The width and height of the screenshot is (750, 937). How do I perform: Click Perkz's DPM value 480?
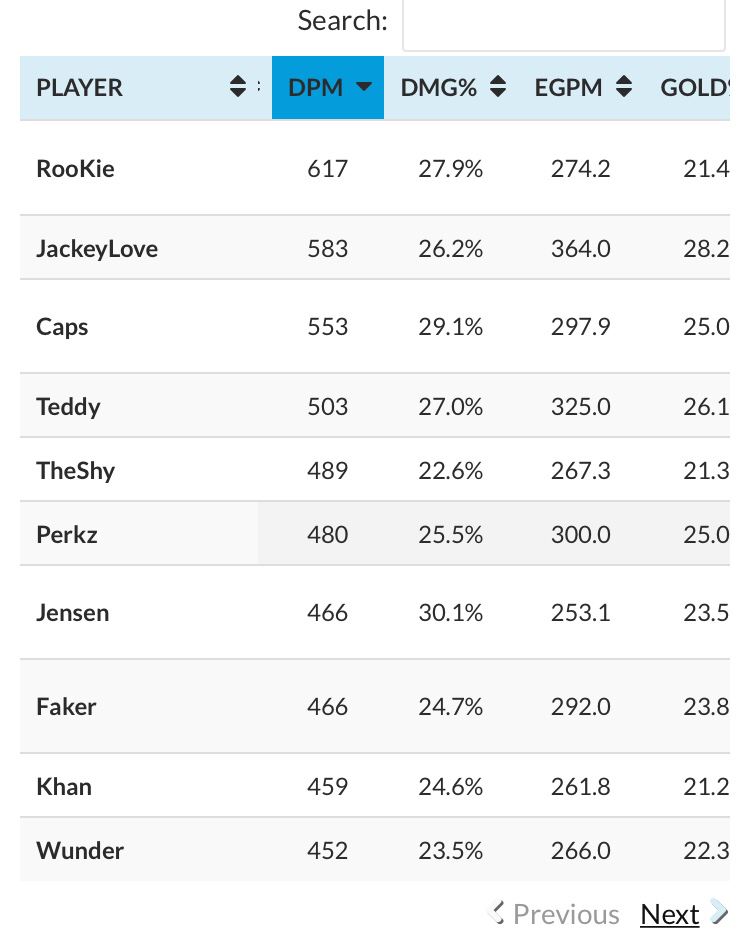click(x=327, y=534)
